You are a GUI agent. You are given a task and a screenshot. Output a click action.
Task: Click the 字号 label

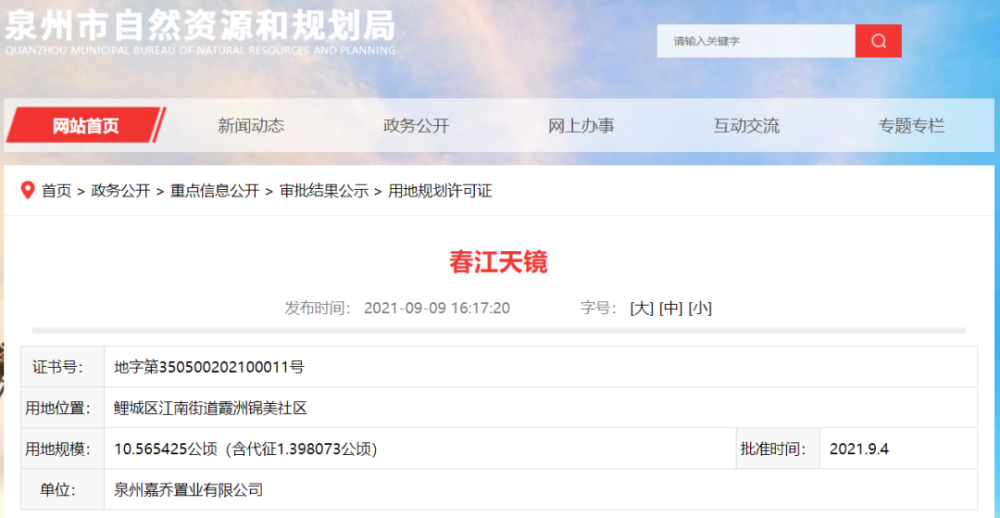[x=598, y=308]
